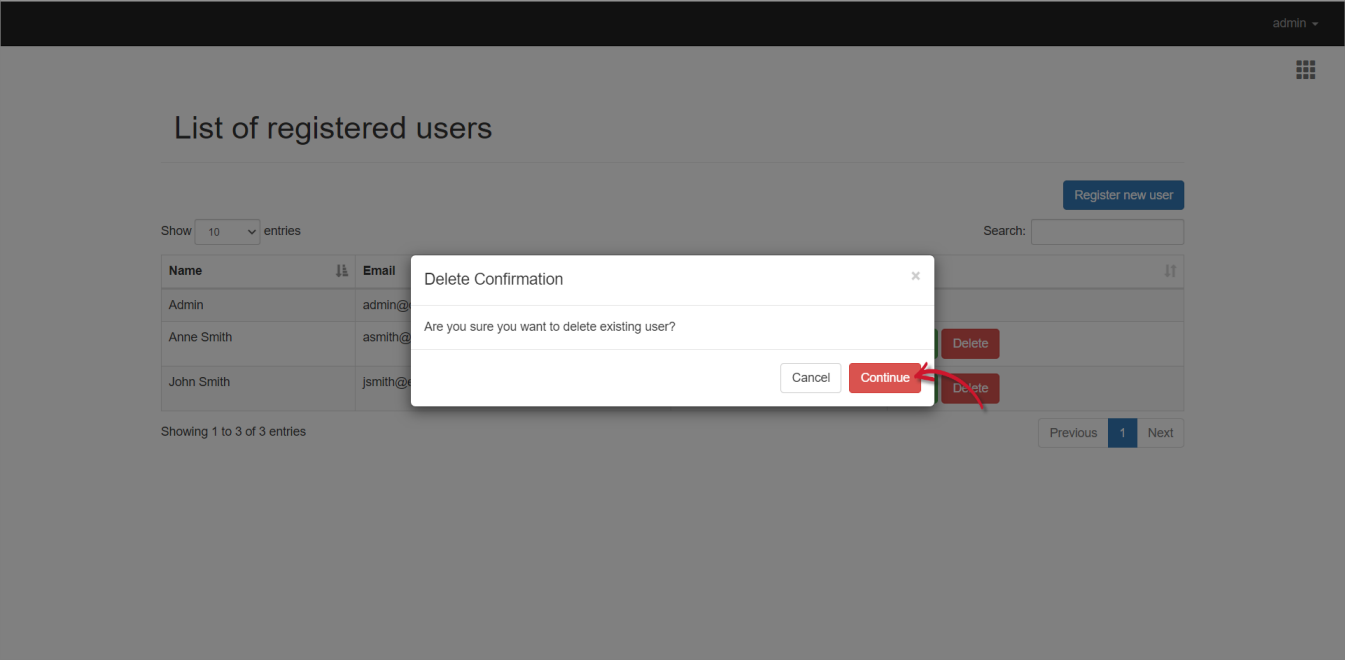Cancel the user deletion
Viewport: 1345px width, 660px height.
click(810, 378)
